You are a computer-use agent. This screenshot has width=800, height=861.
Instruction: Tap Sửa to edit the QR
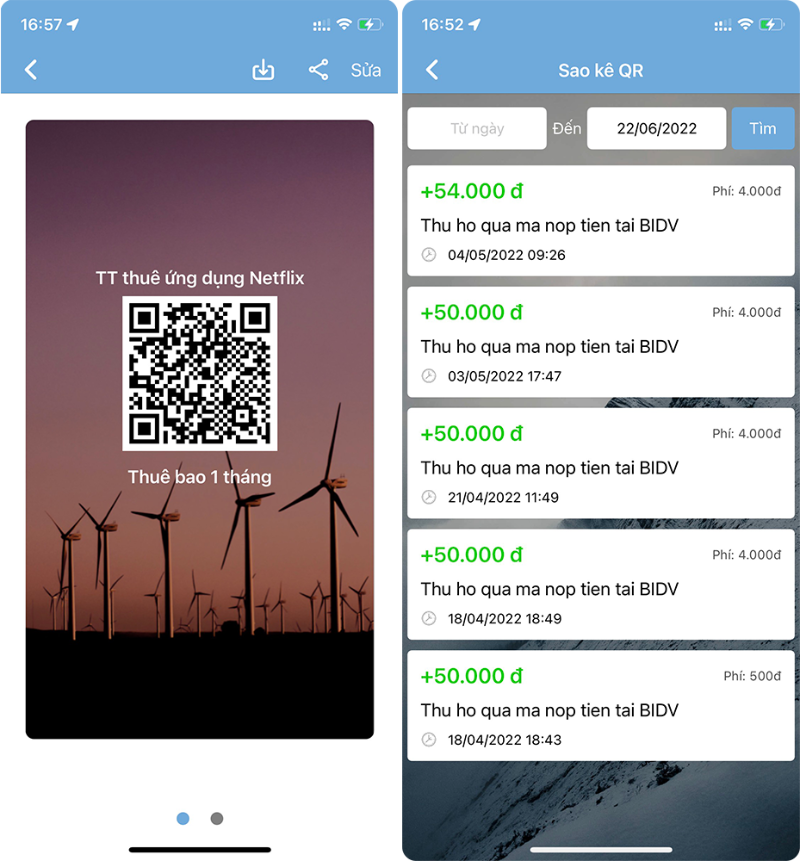point(366,70)
